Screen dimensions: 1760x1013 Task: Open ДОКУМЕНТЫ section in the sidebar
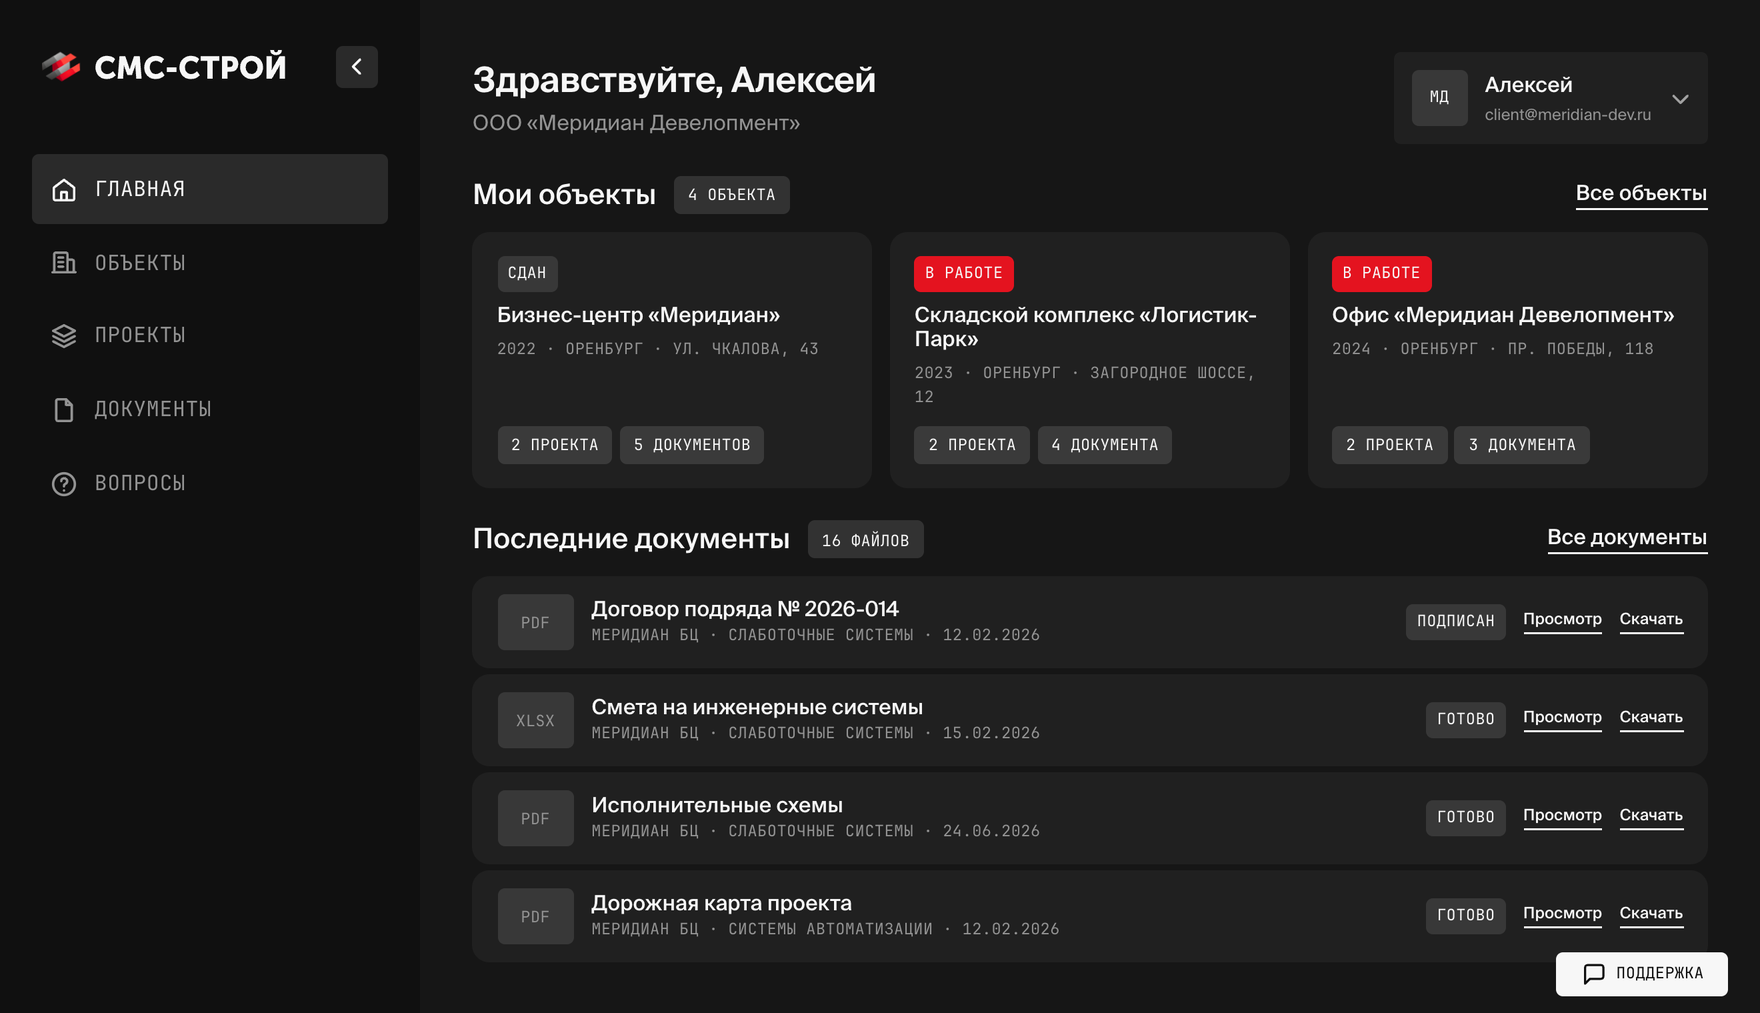tap(210, 410)
